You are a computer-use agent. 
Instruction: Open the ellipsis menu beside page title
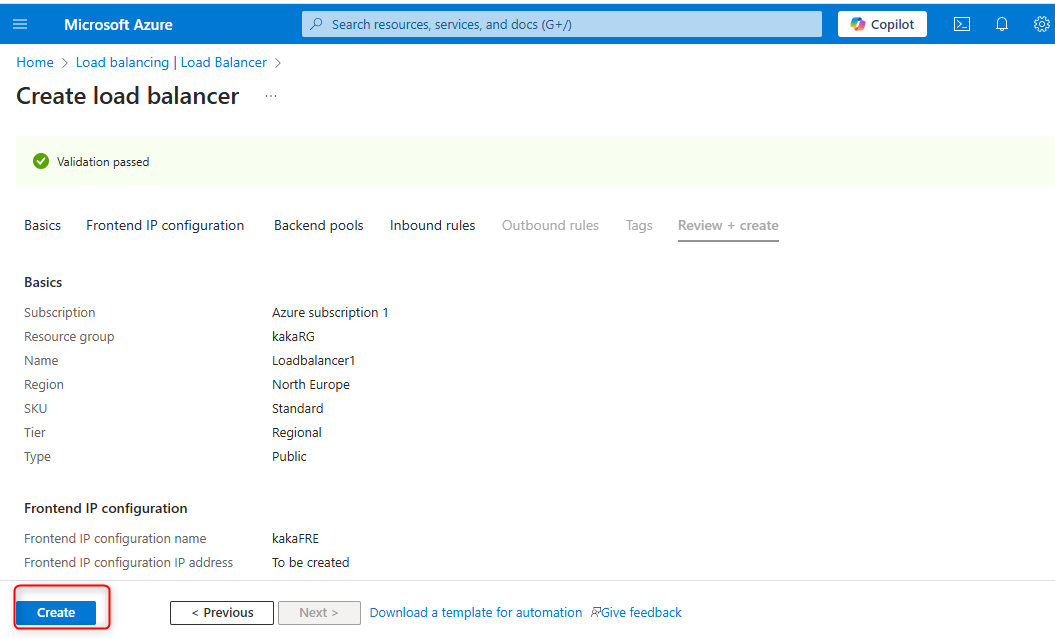click(270, 96)
